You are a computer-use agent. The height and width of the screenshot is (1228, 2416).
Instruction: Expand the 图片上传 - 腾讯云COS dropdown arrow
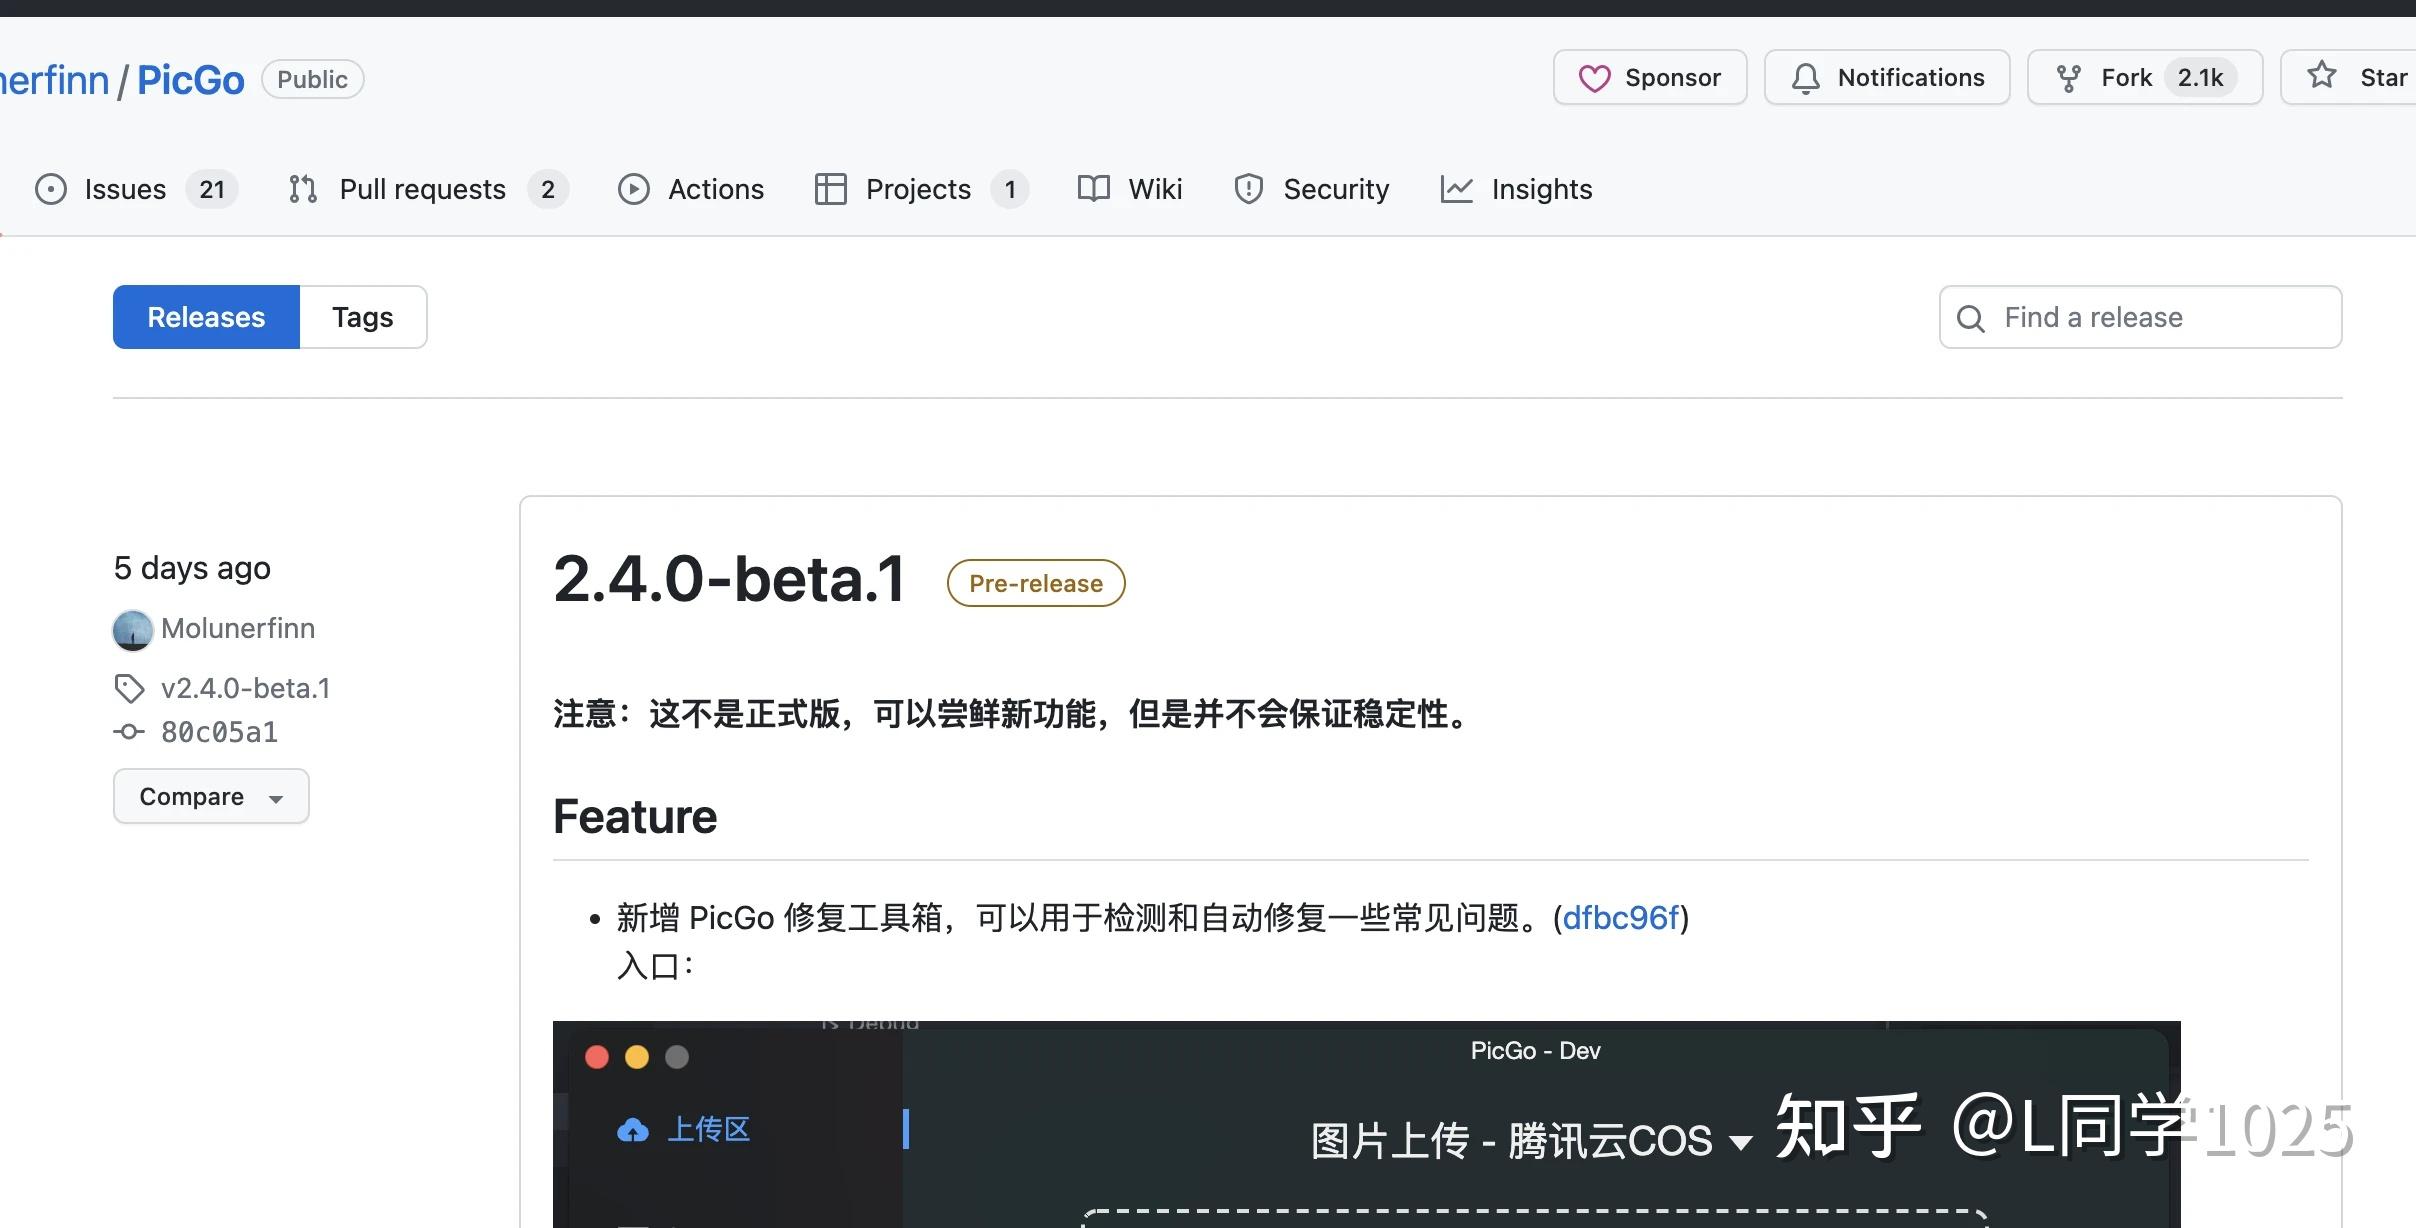tap(1741, 1143)
